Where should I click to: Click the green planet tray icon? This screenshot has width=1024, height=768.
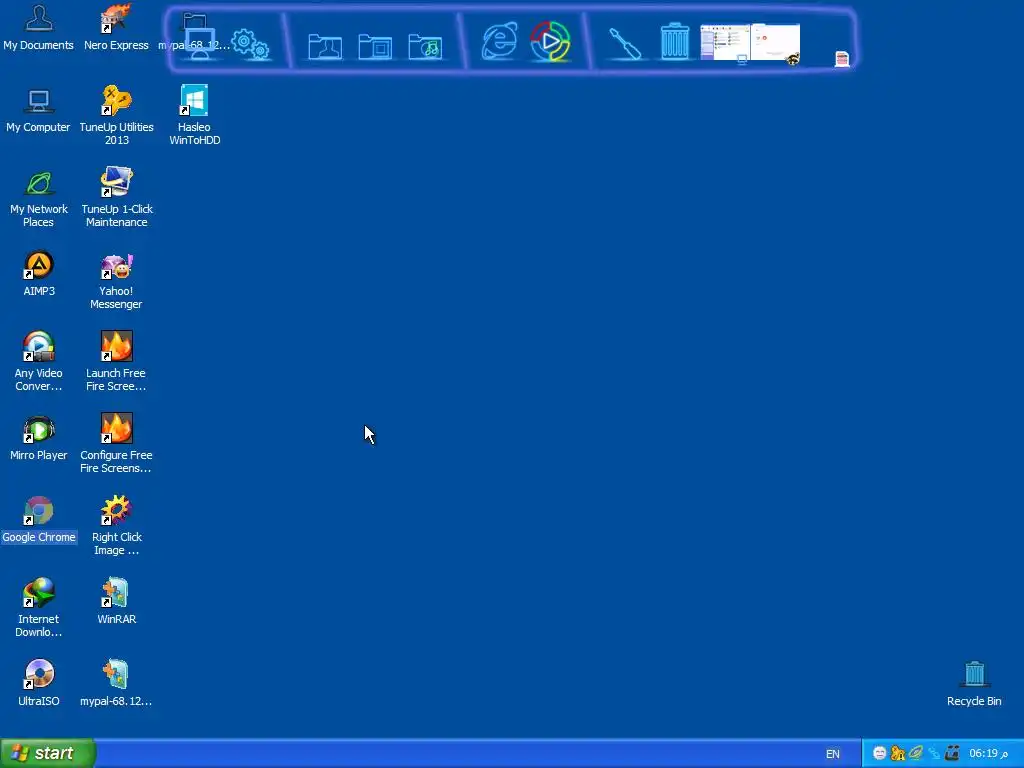(x=916, y=753)
